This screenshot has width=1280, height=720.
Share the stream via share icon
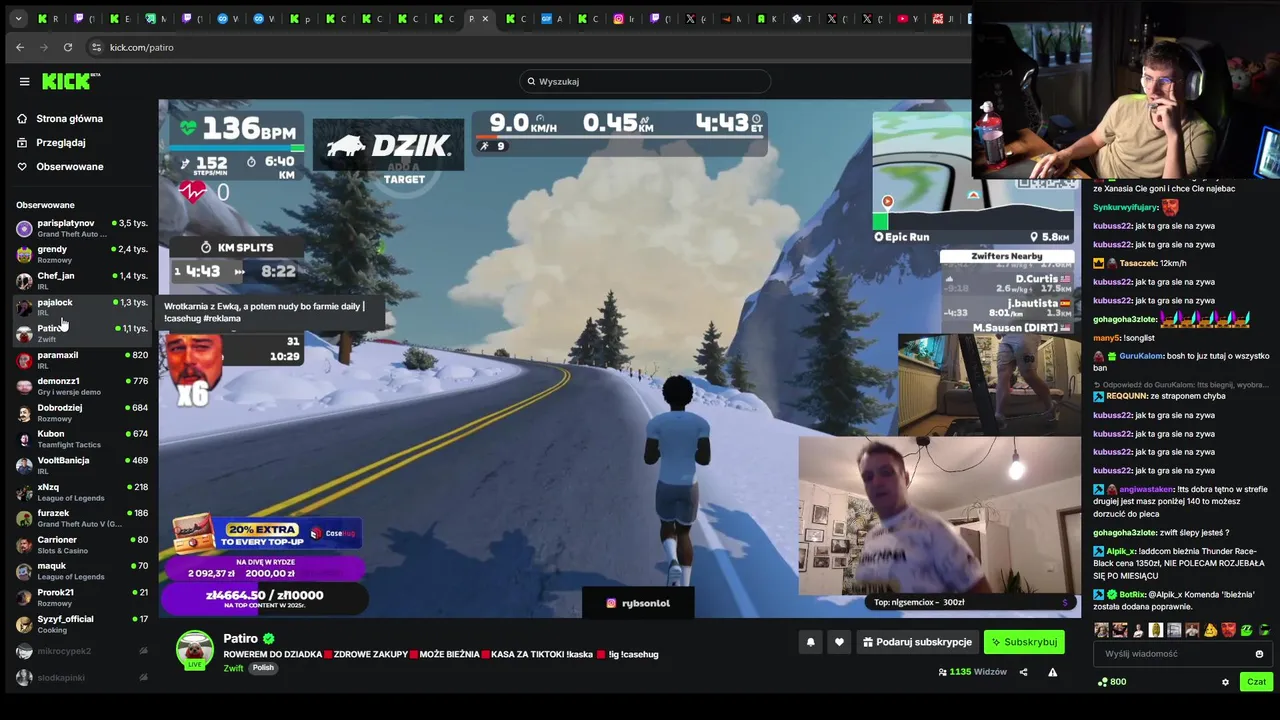click(x=1023, y=672)
